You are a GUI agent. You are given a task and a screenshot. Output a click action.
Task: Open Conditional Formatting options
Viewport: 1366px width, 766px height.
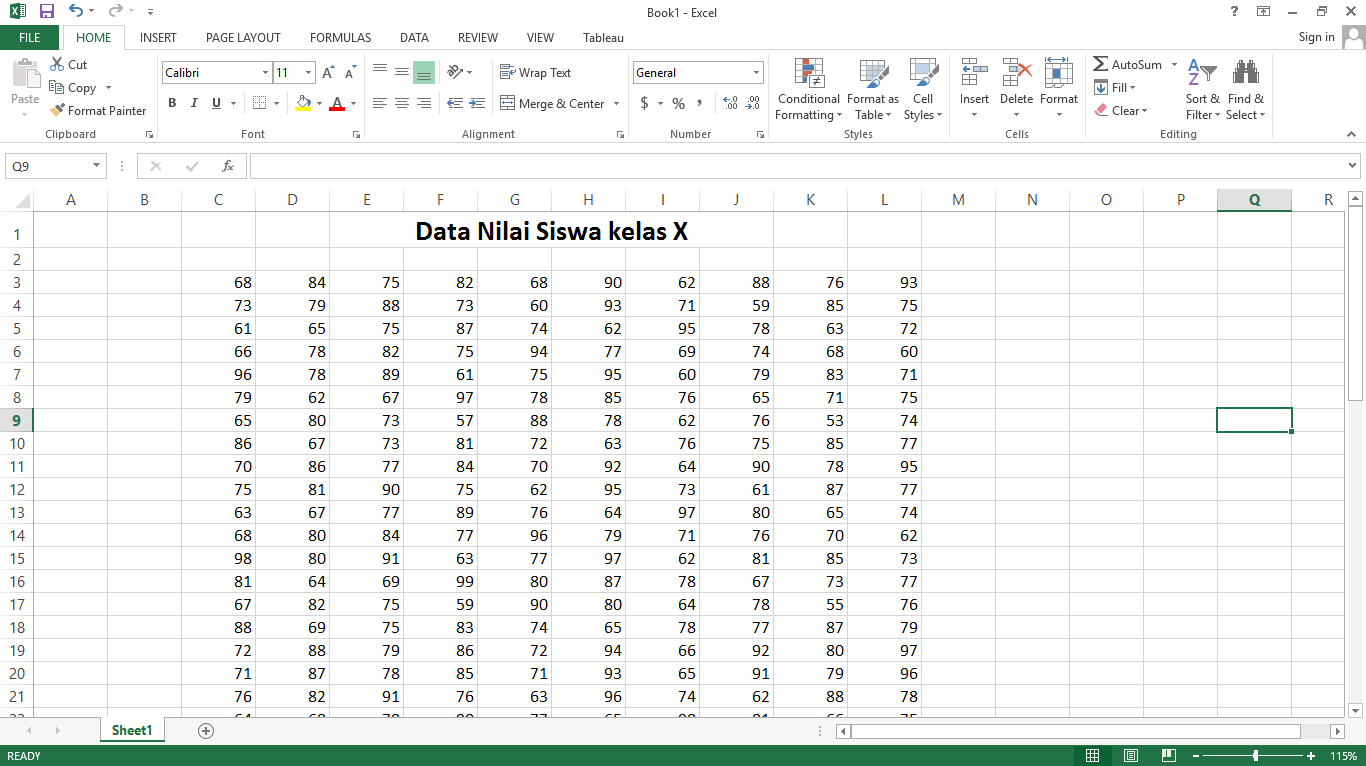[808, 89]
